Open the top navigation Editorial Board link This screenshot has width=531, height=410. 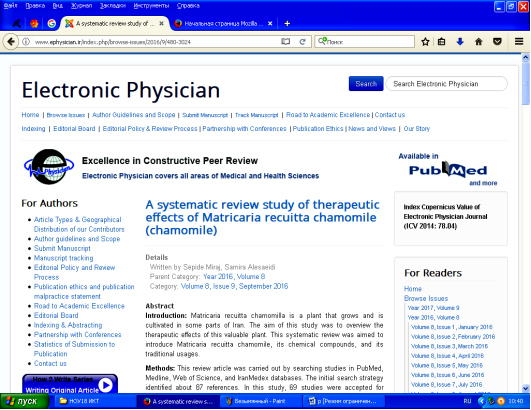[x=74, y=129]
